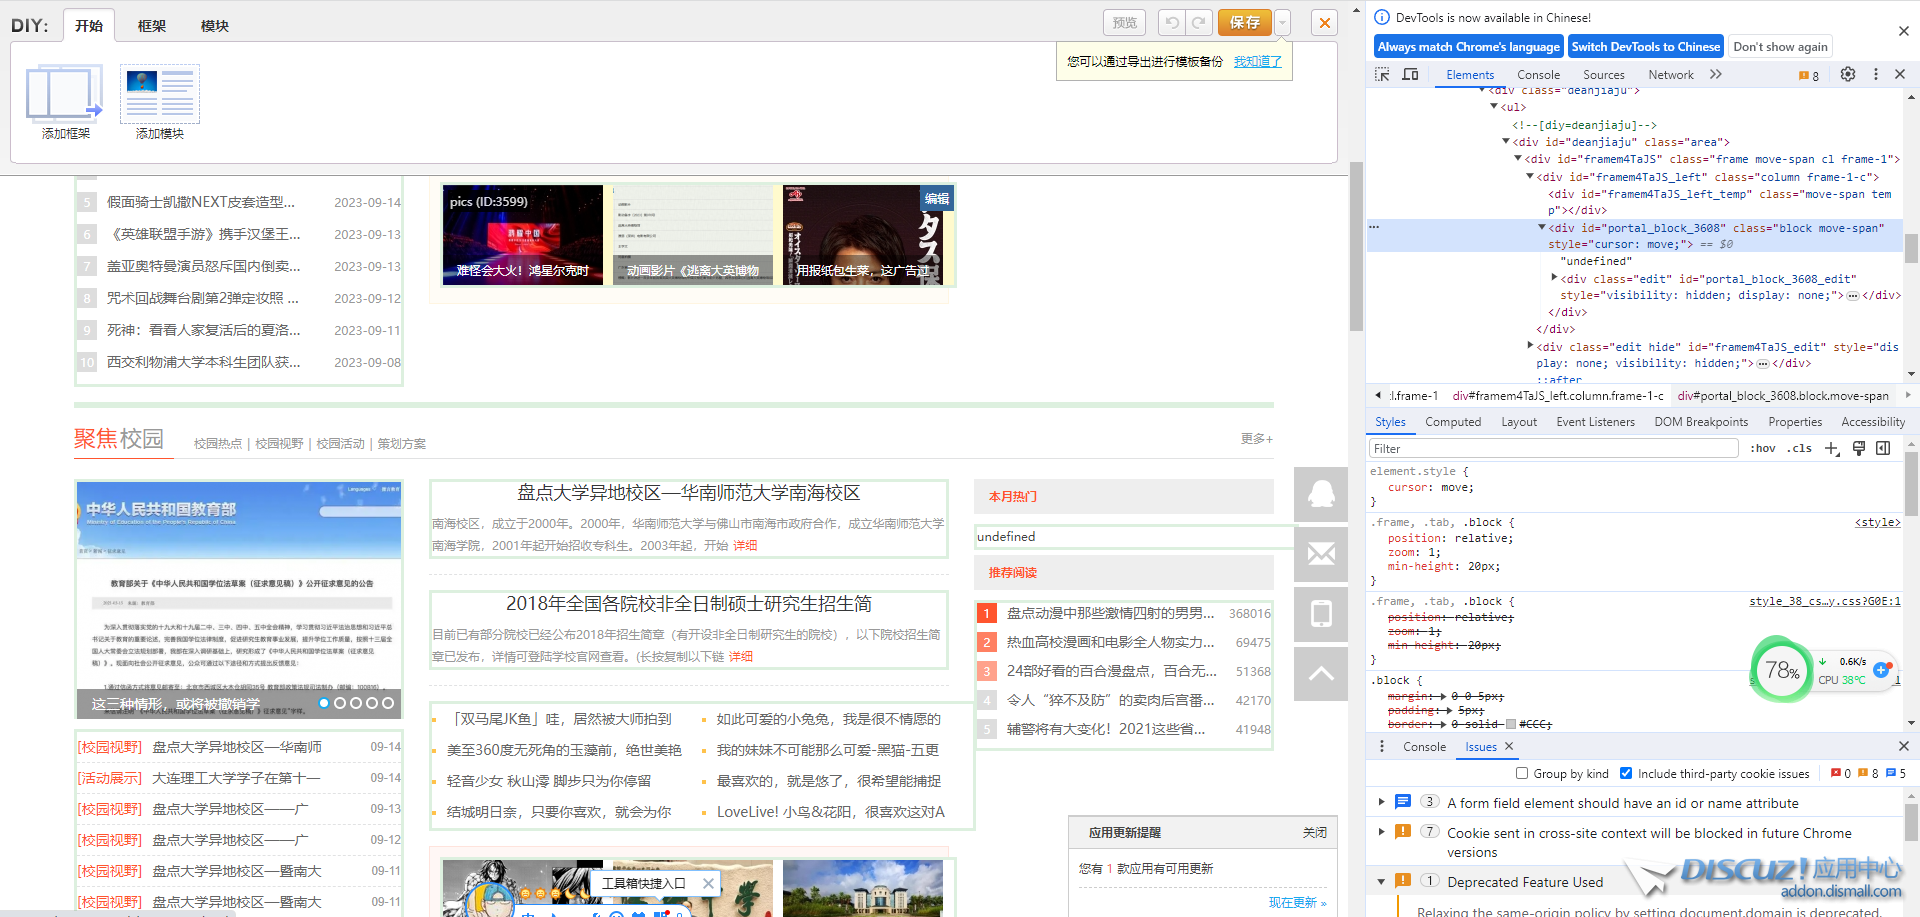The width and height of the screenshot is (1920, 917).
Task: Click the 编辑 badge on pics block
Action: point(937,199)
